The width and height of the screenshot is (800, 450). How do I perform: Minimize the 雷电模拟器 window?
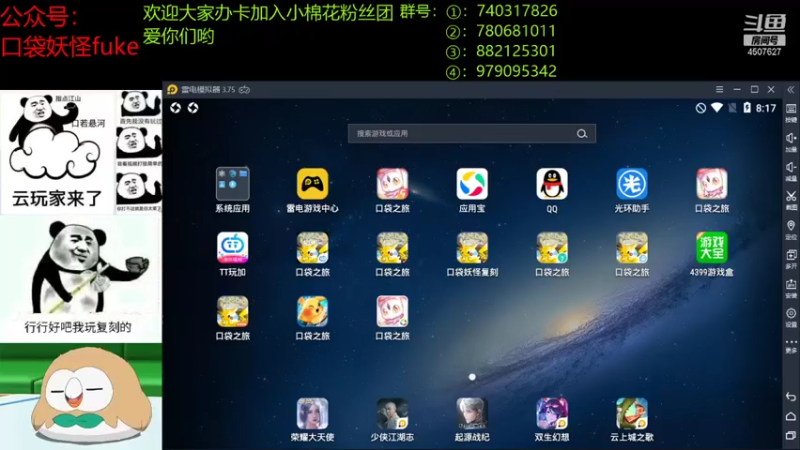pyautogui.click(x=737, y=89)
